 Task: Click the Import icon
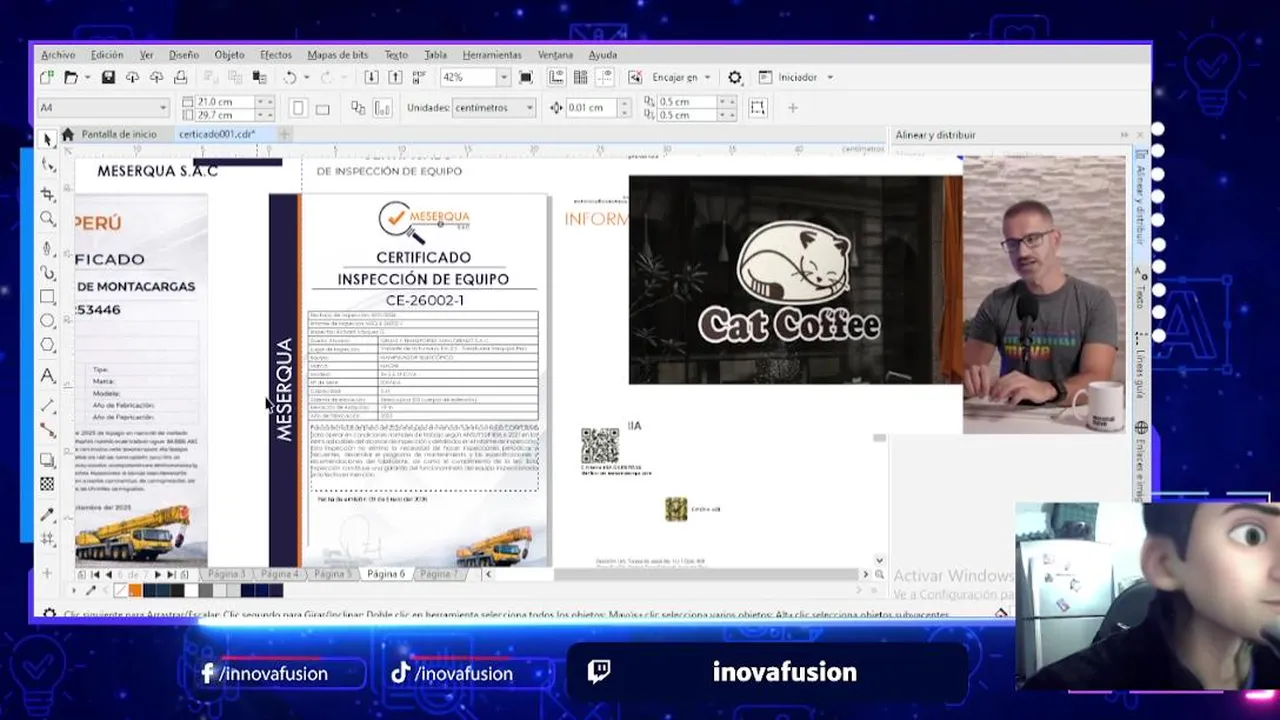(x=371, y=77)
